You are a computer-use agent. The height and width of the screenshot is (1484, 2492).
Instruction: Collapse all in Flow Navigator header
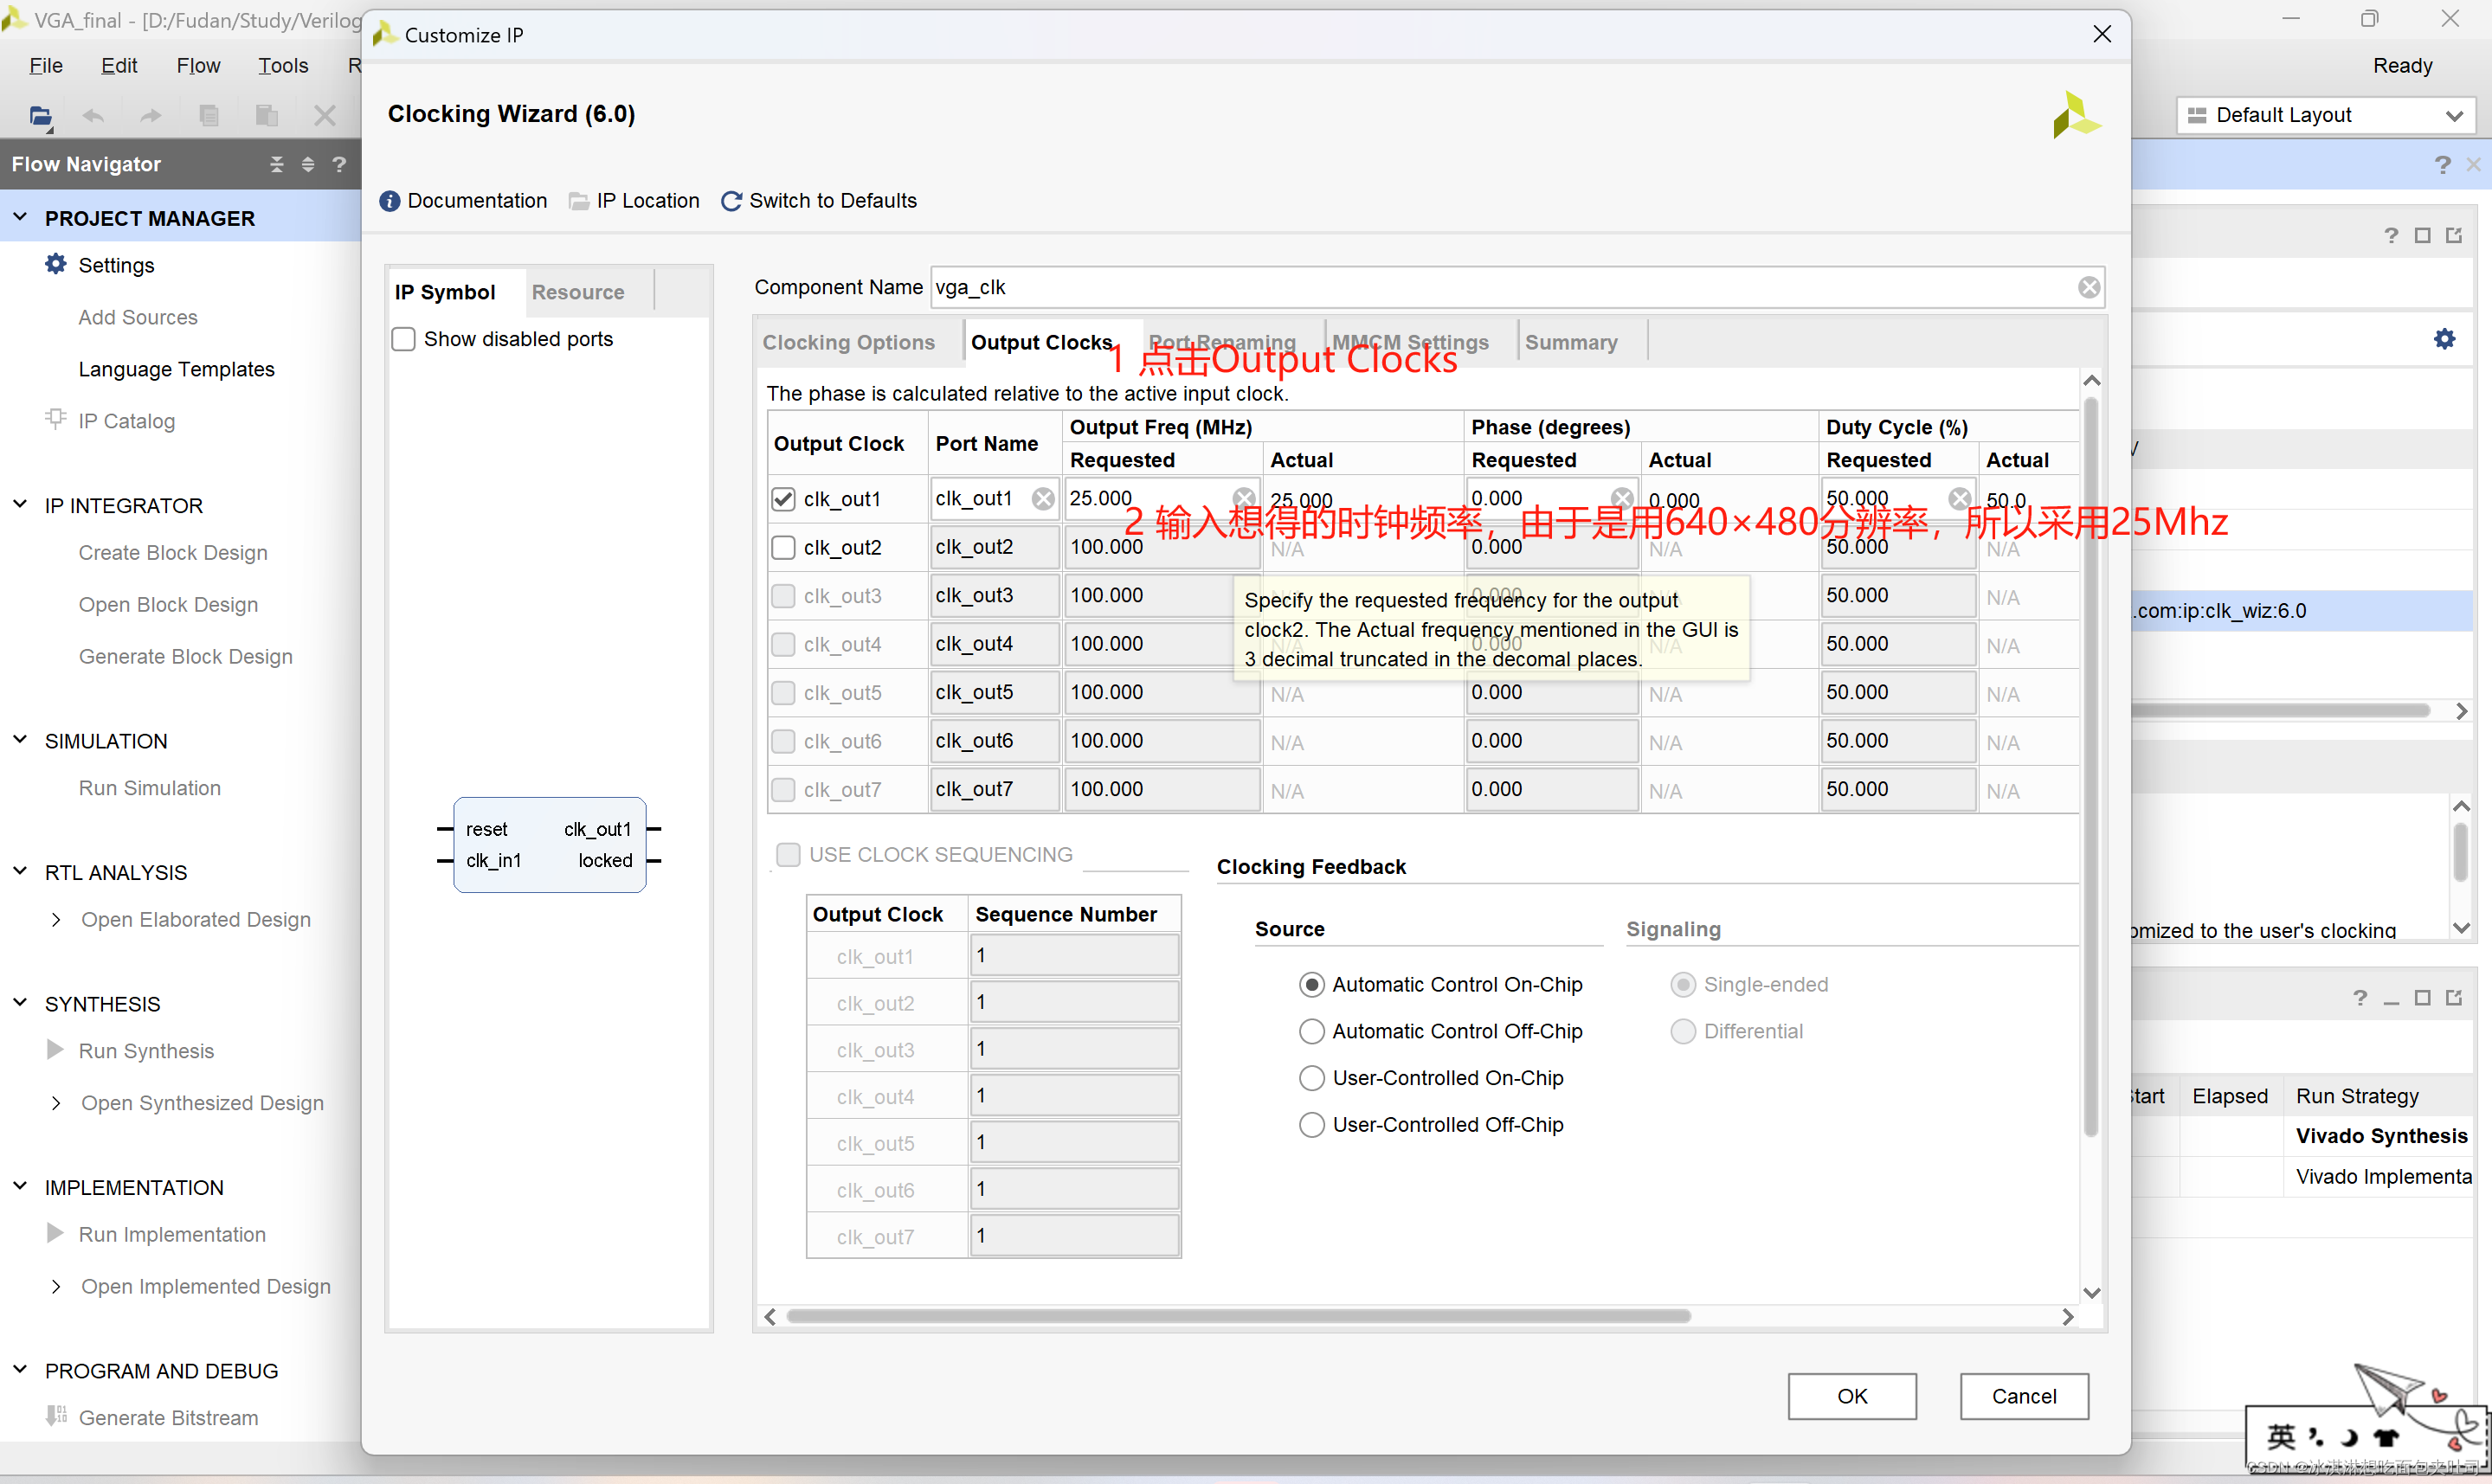(277, 164)
